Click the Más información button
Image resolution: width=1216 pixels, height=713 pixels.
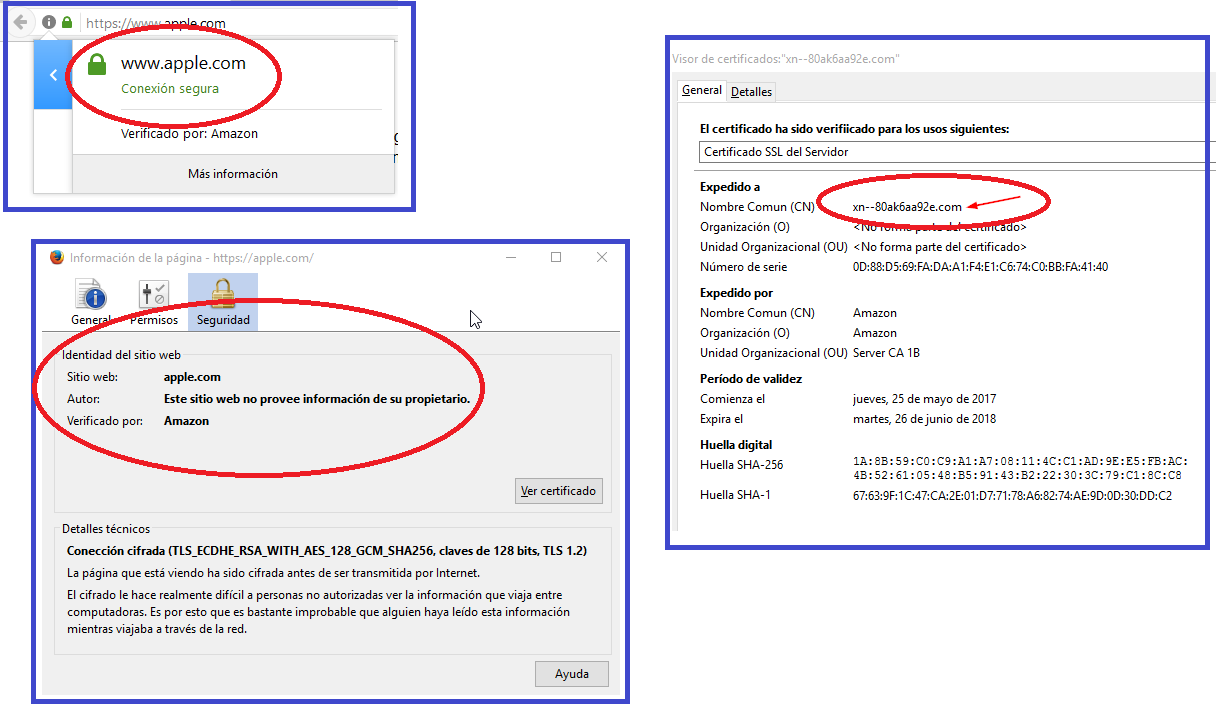coord(233,174)
